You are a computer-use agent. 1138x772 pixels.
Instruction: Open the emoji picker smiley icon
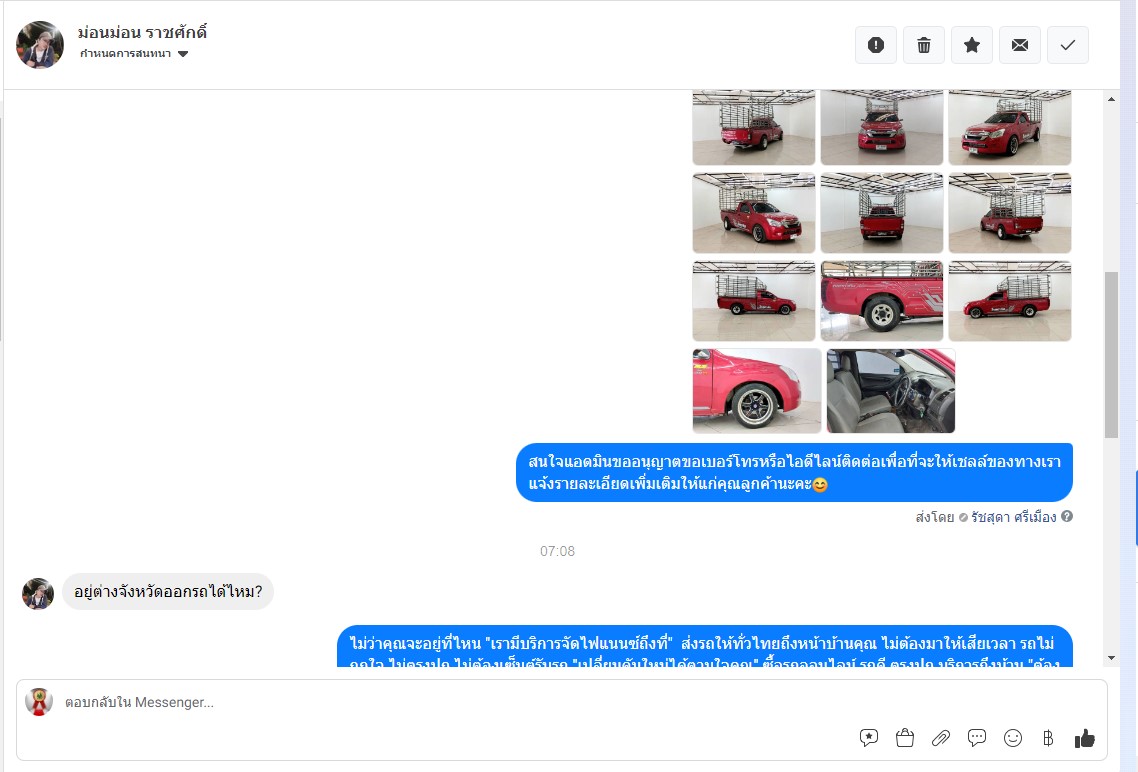click(x=1012, y=738)
